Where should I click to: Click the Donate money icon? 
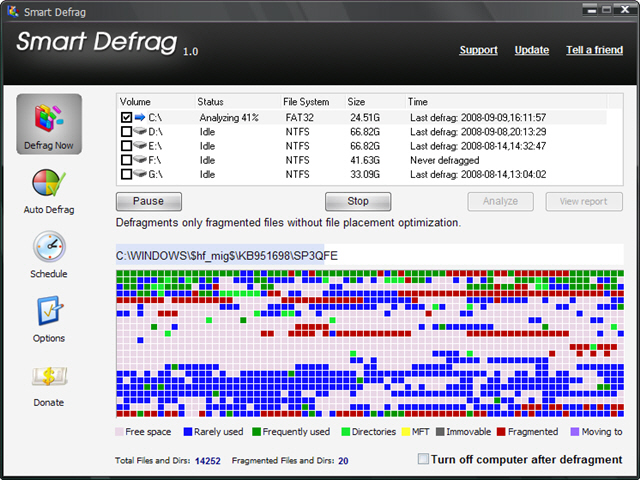(49, 376)
